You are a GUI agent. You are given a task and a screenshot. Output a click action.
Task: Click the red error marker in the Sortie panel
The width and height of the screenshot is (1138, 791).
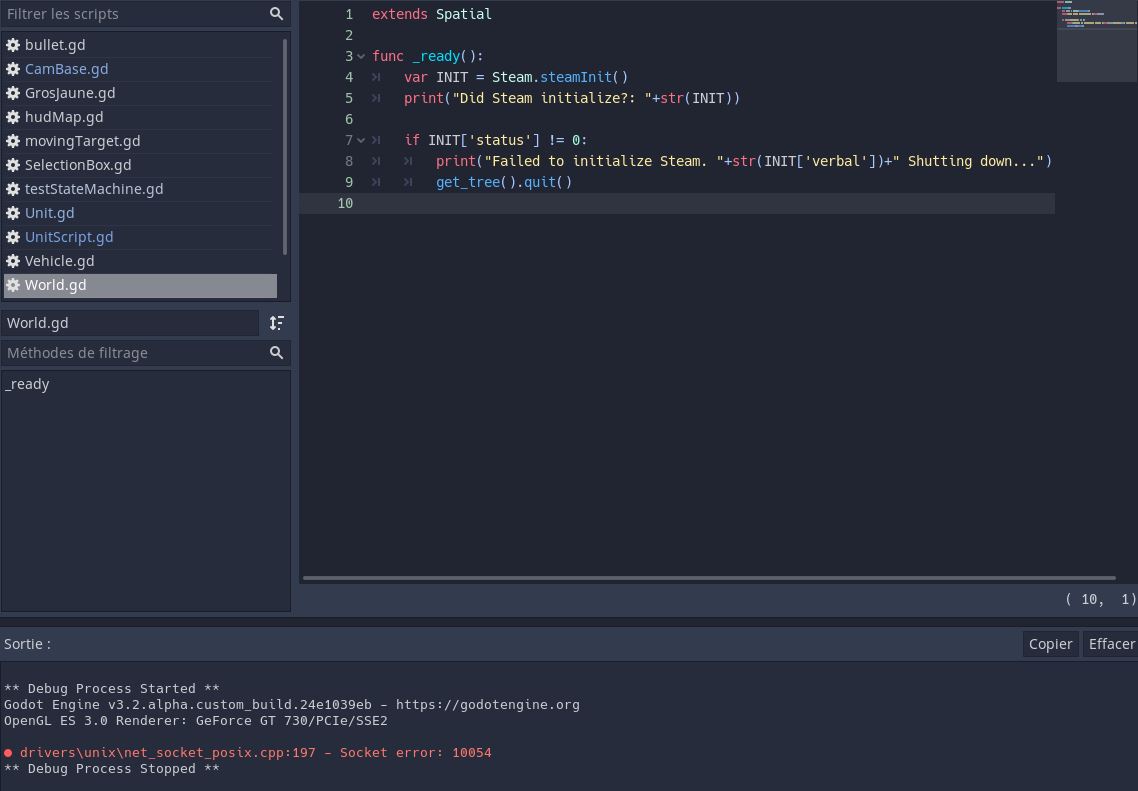(x=10, y=753)
